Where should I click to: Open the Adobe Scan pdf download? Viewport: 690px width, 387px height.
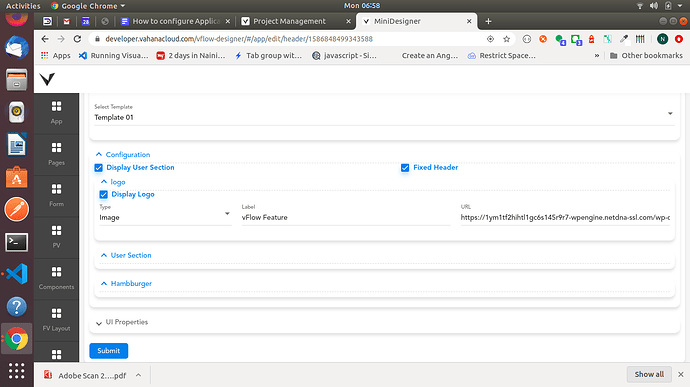tap(85, 375)
